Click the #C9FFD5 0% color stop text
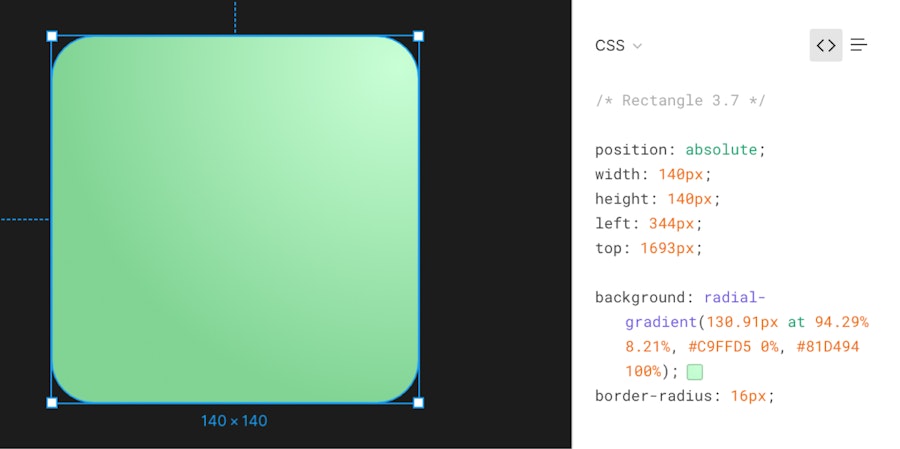The height and width of the screenshot is (449, 900). pos(733,347)
